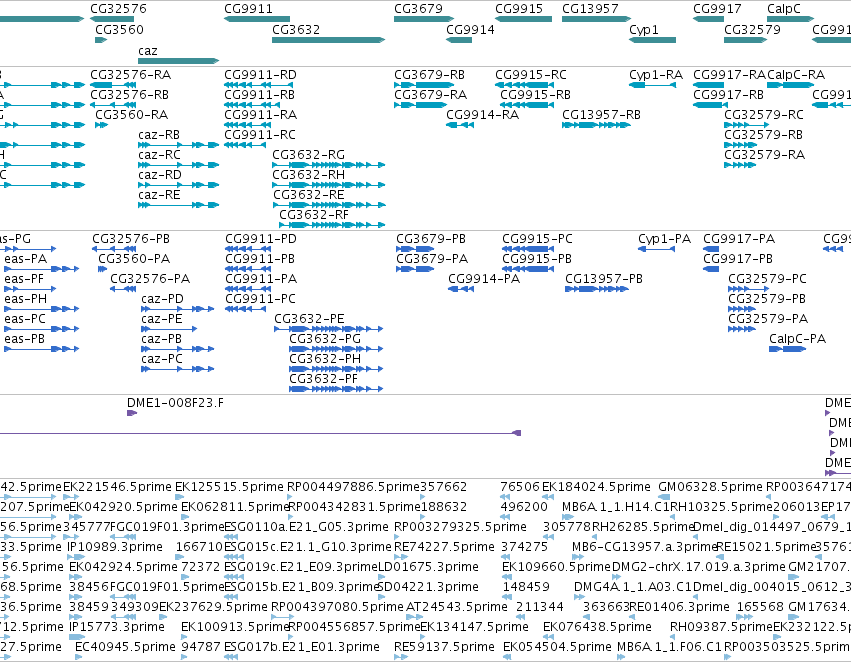Click protein CG3679-PA

coord(432,259)
